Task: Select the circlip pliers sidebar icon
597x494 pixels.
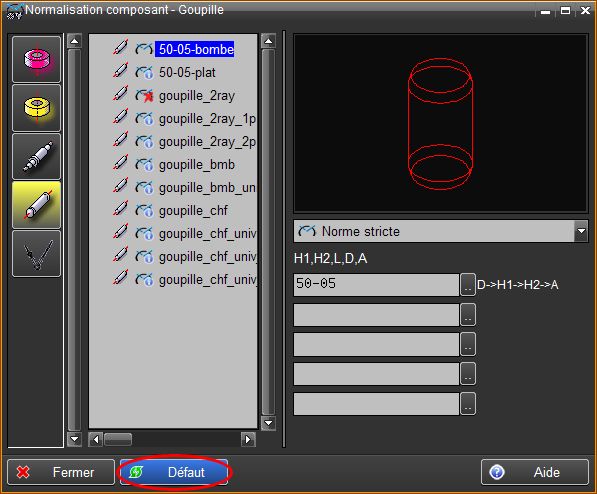Action: 37,254
